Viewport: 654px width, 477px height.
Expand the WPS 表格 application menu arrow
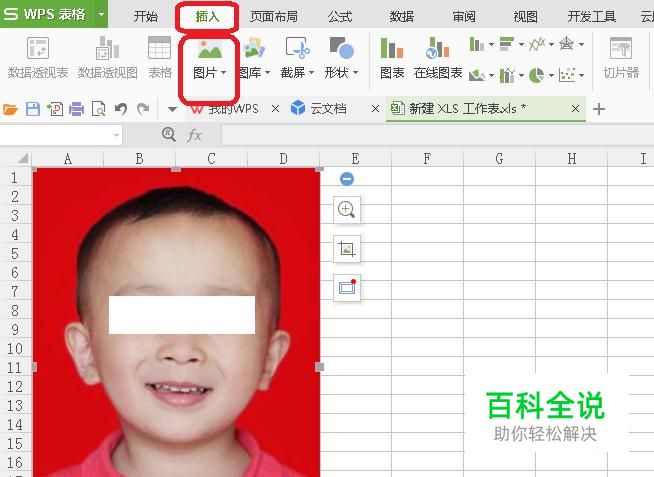pos(101,14)
